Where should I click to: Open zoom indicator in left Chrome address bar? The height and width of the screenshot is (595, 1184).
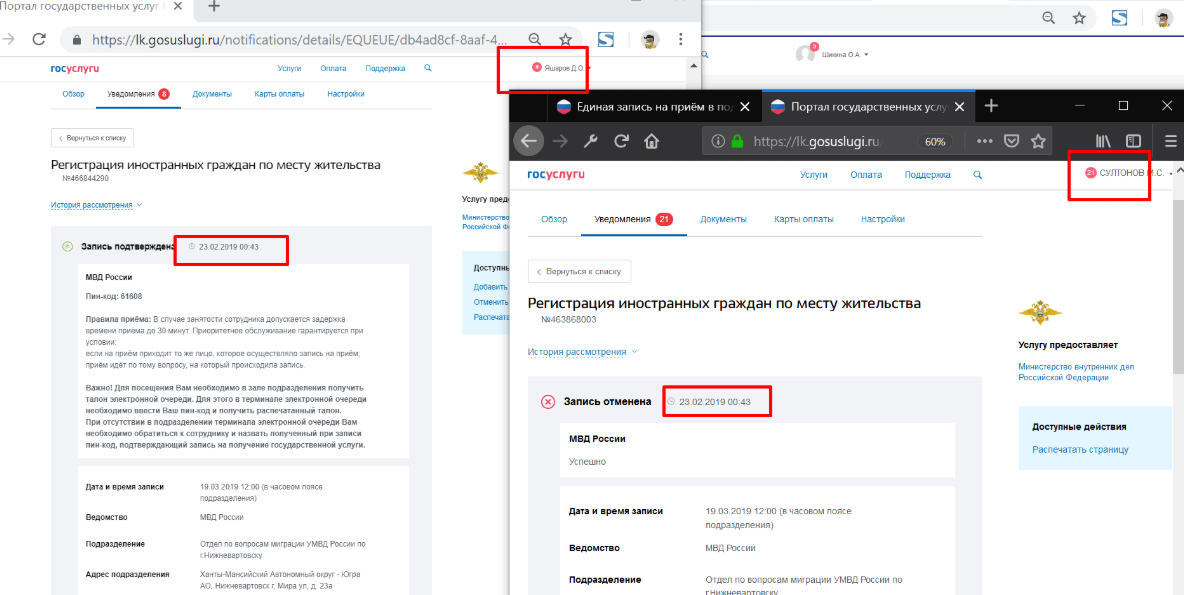pyautogui.click(x=534, y=39)
